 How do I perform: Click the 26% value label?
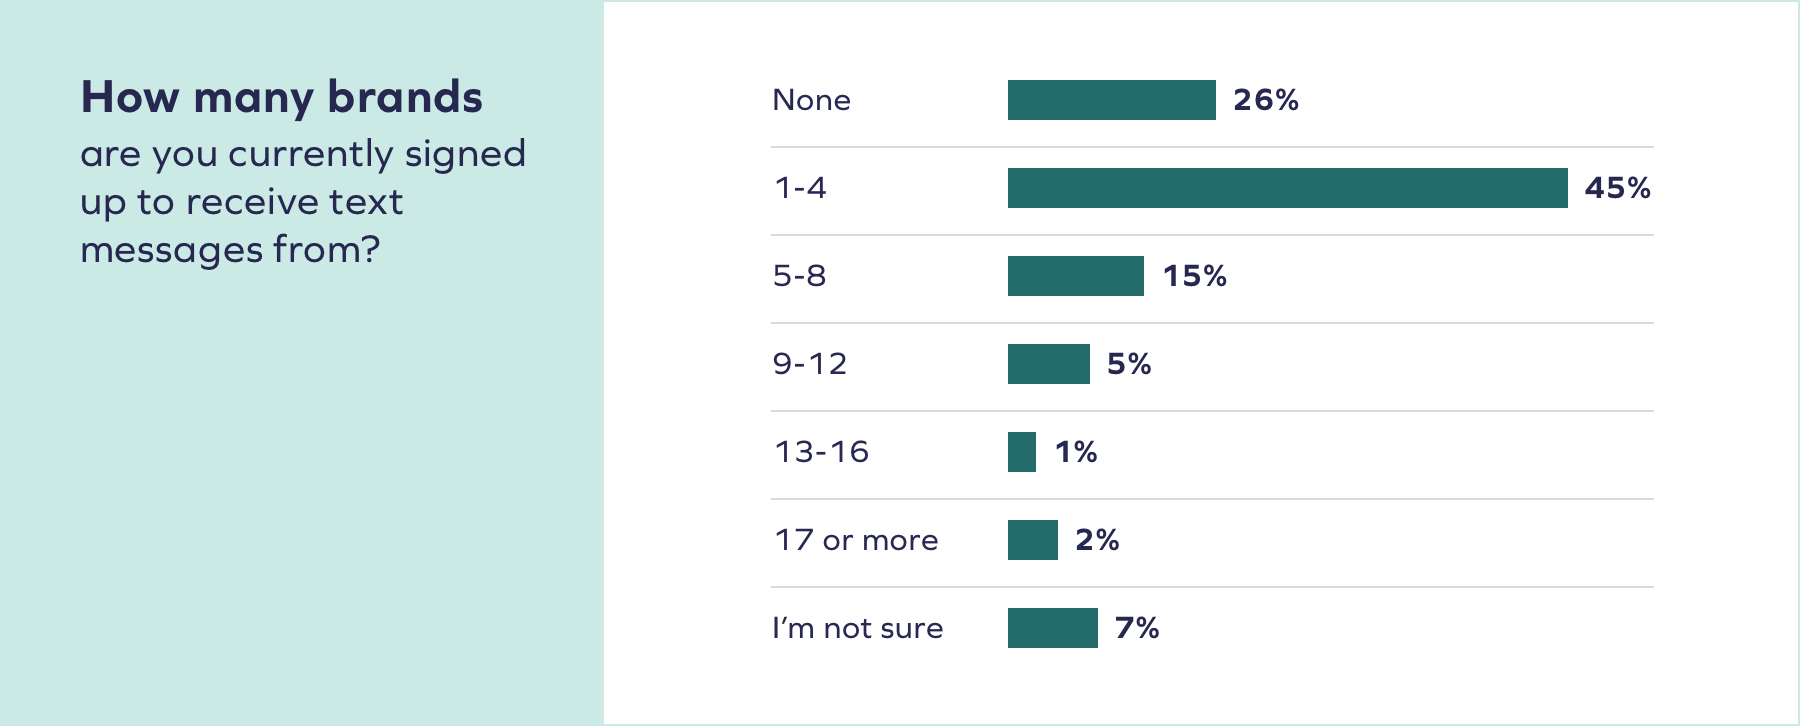point(1265,100)
